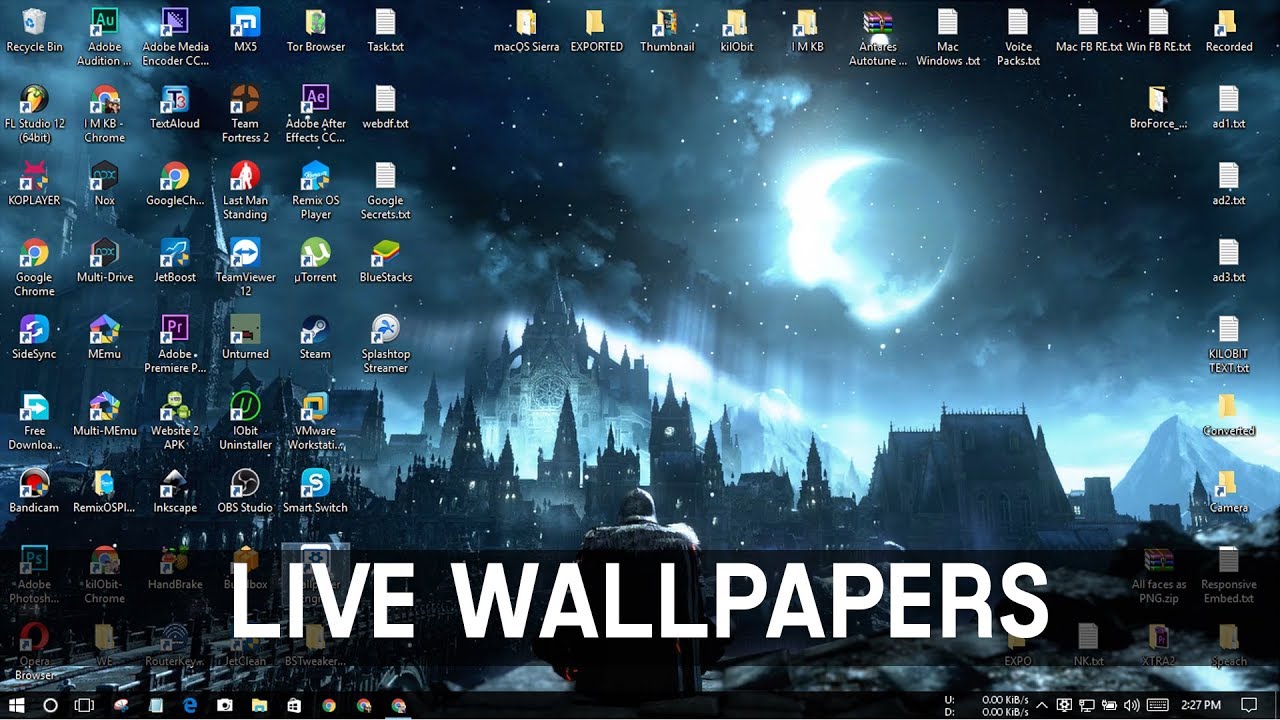
Task: Open Adobe After Effects CC shortcut
Action: click(x=315, y=114)
